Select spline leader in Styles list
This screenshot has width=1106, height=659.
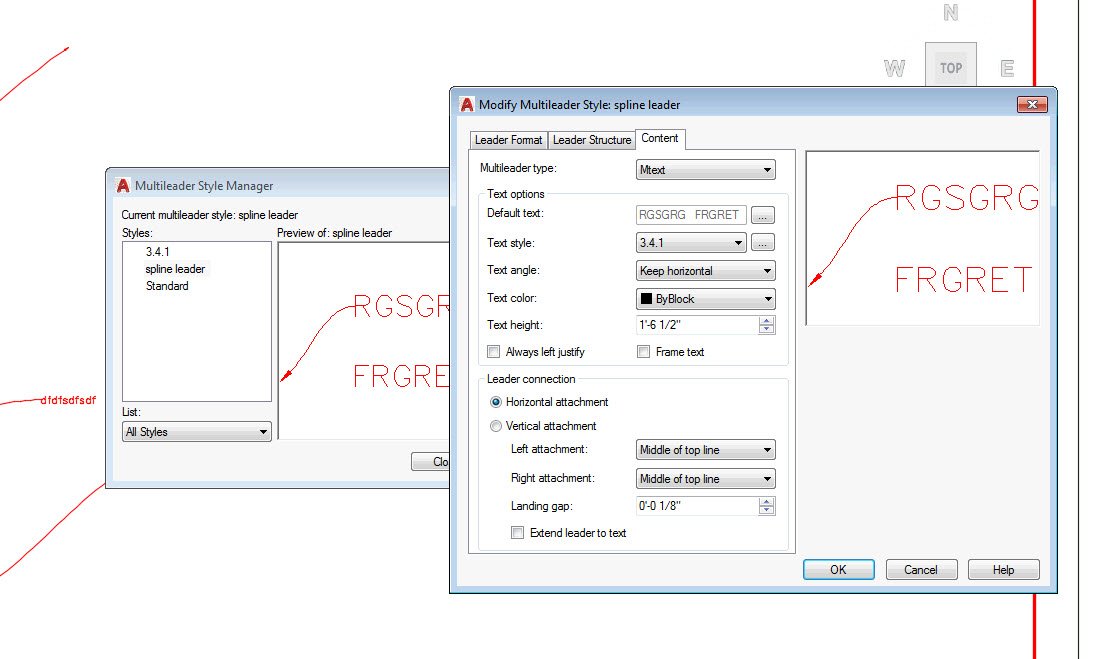[x=175, y=269]
